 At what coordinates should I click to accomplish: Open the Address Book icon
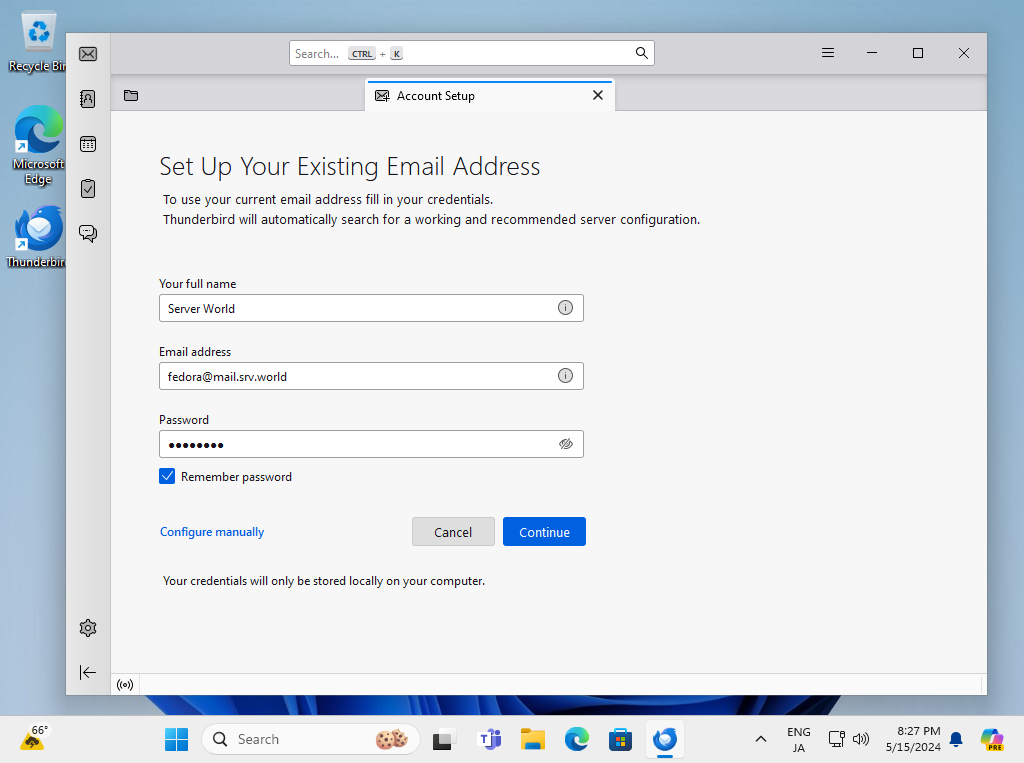88,99
